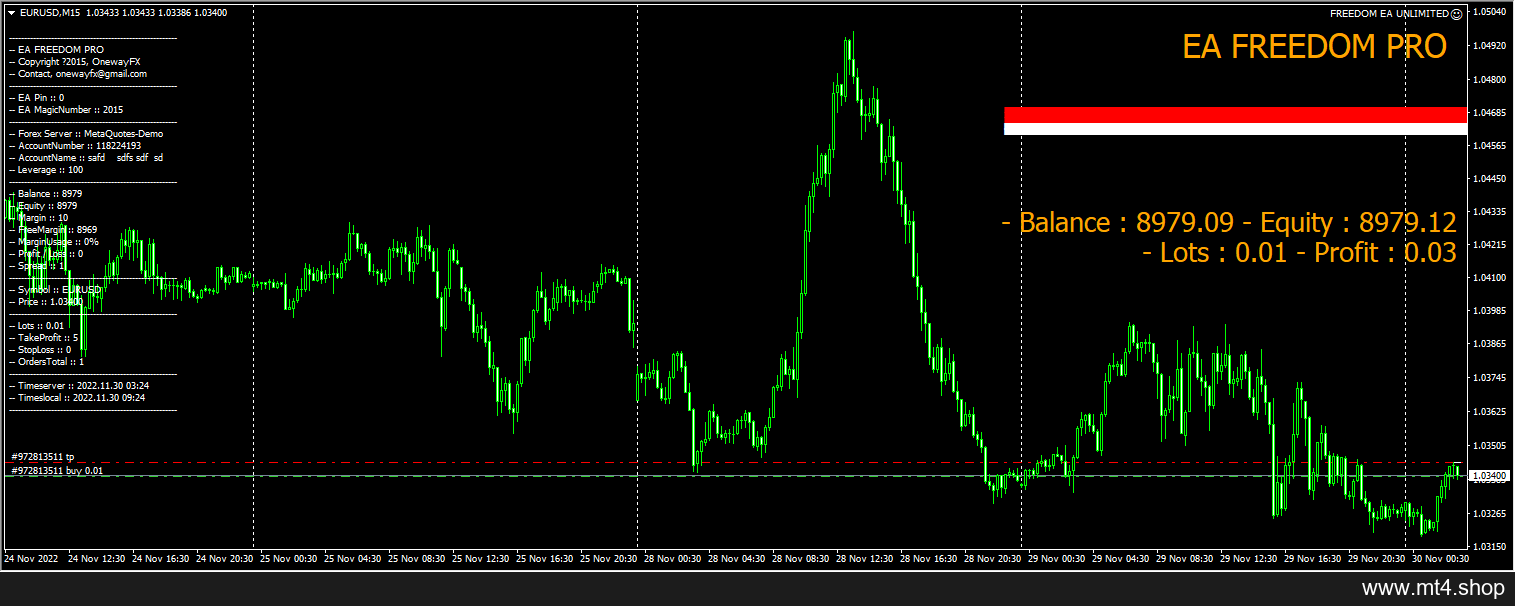
Task: Click the 25 Nov 00:30 time label
Action: pyautogui.click(x=289, y=559)
